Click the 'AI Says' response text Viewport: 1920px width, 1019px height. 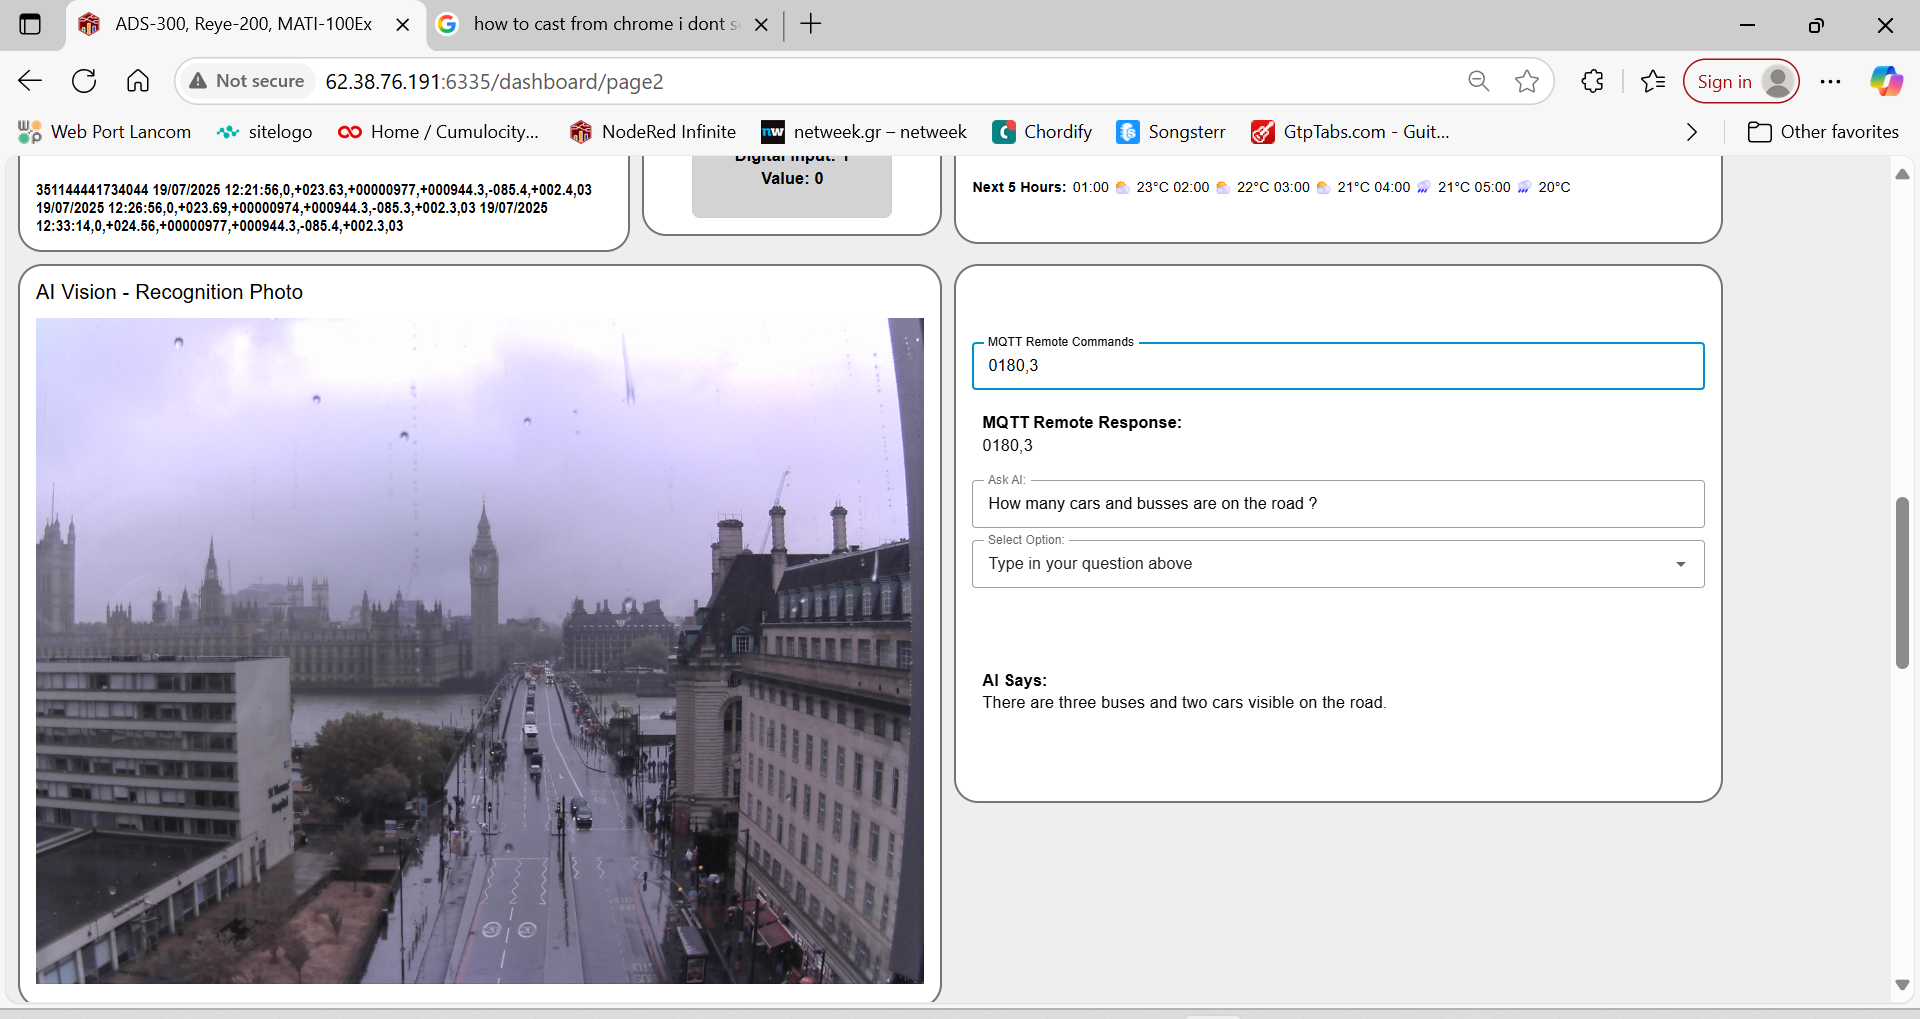(1184, 703)
